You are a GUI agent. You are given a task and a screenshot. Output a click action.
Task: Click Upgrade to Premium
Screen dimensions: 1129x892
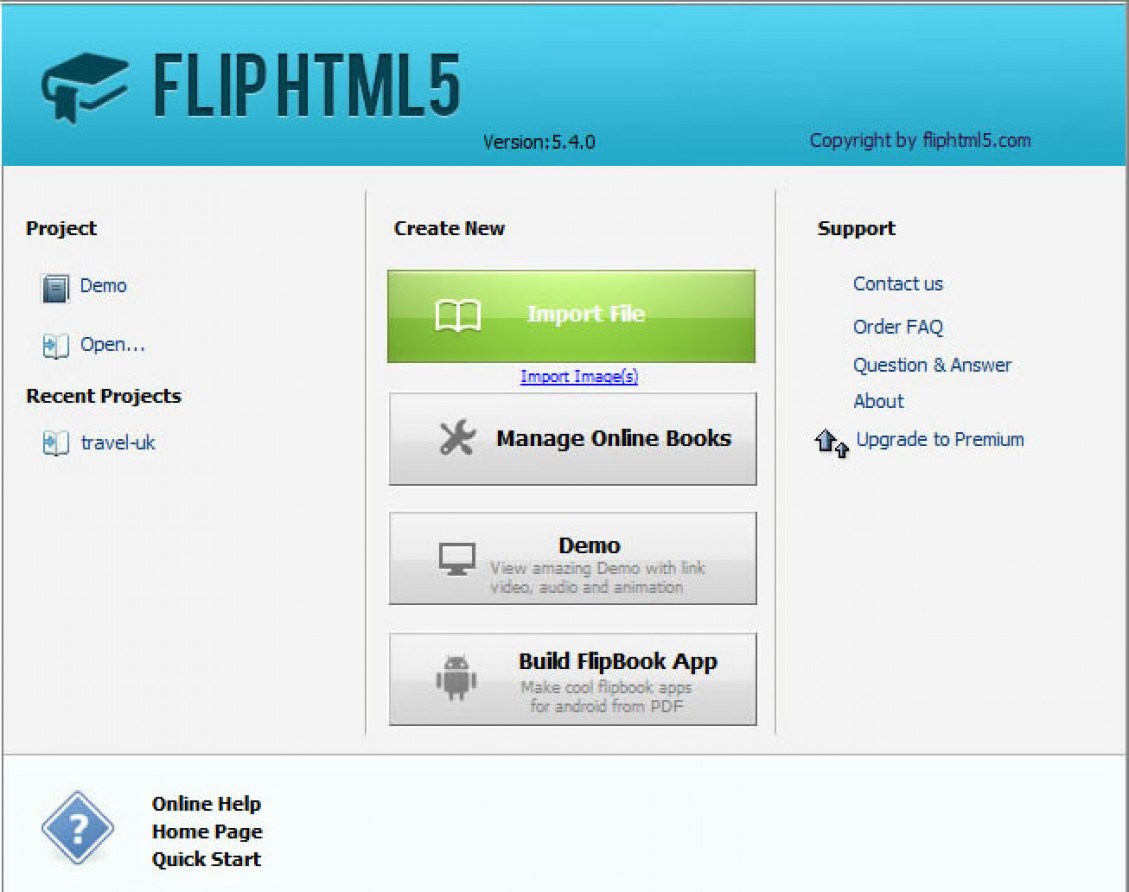[940, 439]
